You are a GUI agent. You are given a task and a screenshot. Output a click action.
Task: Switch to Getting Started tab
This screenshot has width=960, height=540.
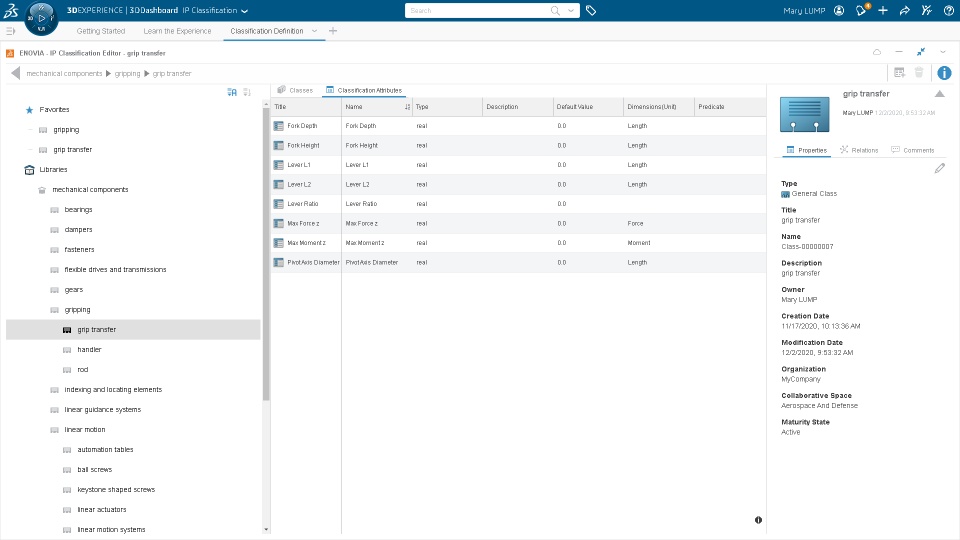point(100,31)
